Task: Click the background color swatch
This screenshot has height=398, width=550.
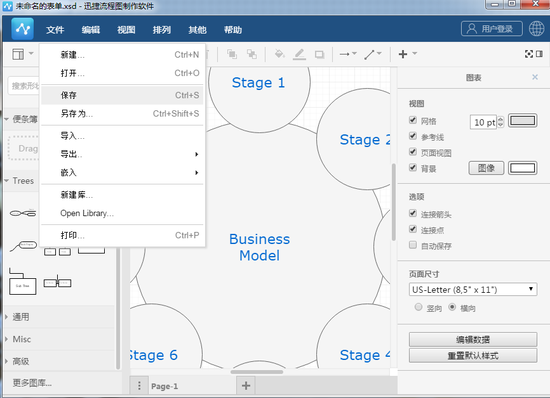Action: click(523, 168)
